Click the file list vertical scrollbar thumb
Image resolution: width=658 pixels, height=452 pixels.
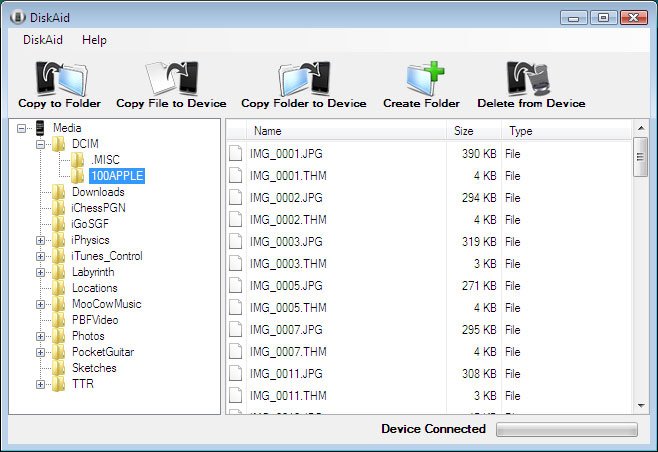click(x=640, y=157)
